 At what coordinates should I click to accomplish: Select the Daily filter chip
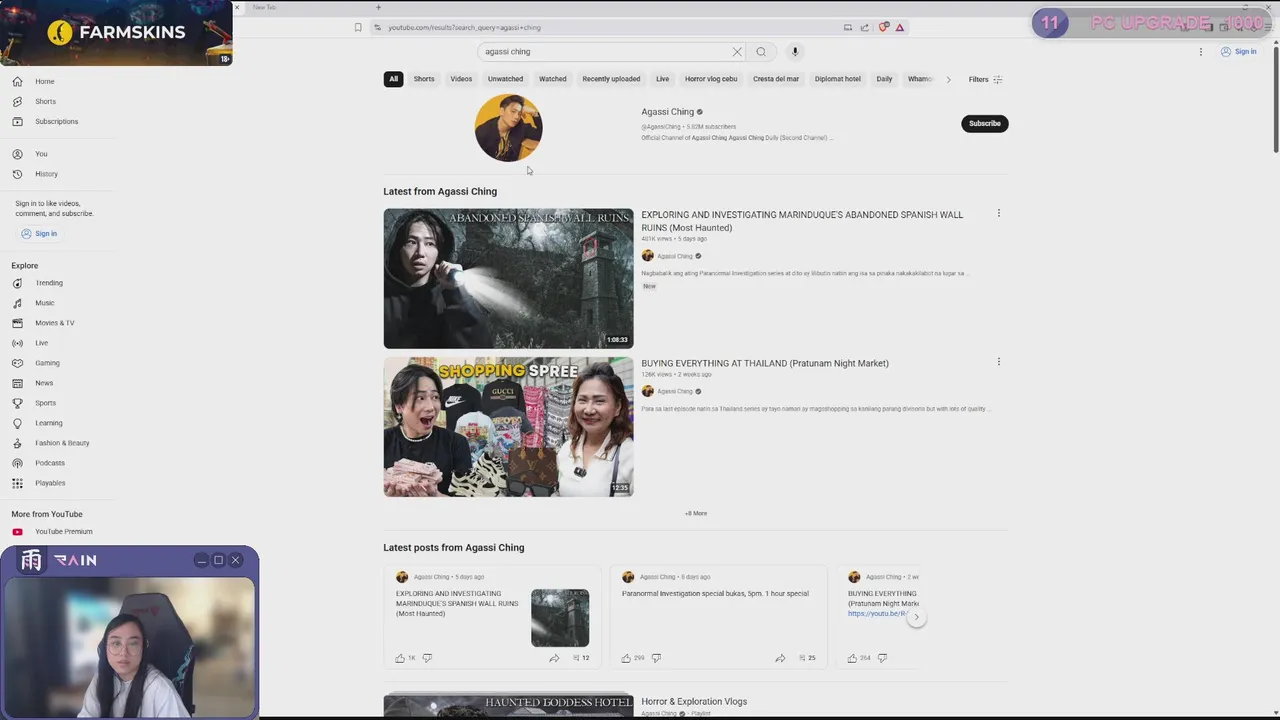pyautogui.click(x=884, y=79)
